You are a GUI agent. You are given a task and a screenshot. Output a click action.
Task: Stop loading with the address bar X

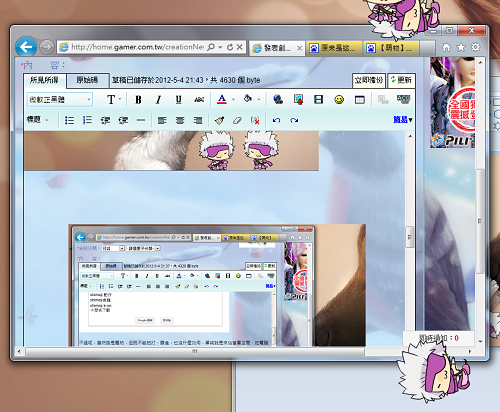tap(240, 47)
